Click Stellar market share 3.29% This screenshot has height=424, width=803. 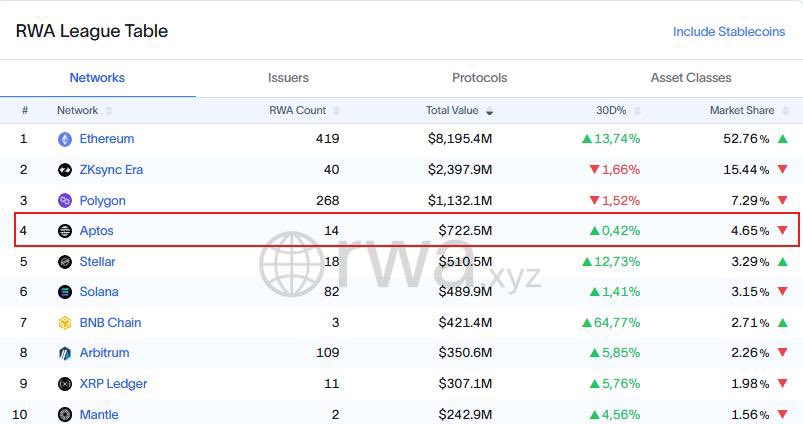(x=750, y=262)
